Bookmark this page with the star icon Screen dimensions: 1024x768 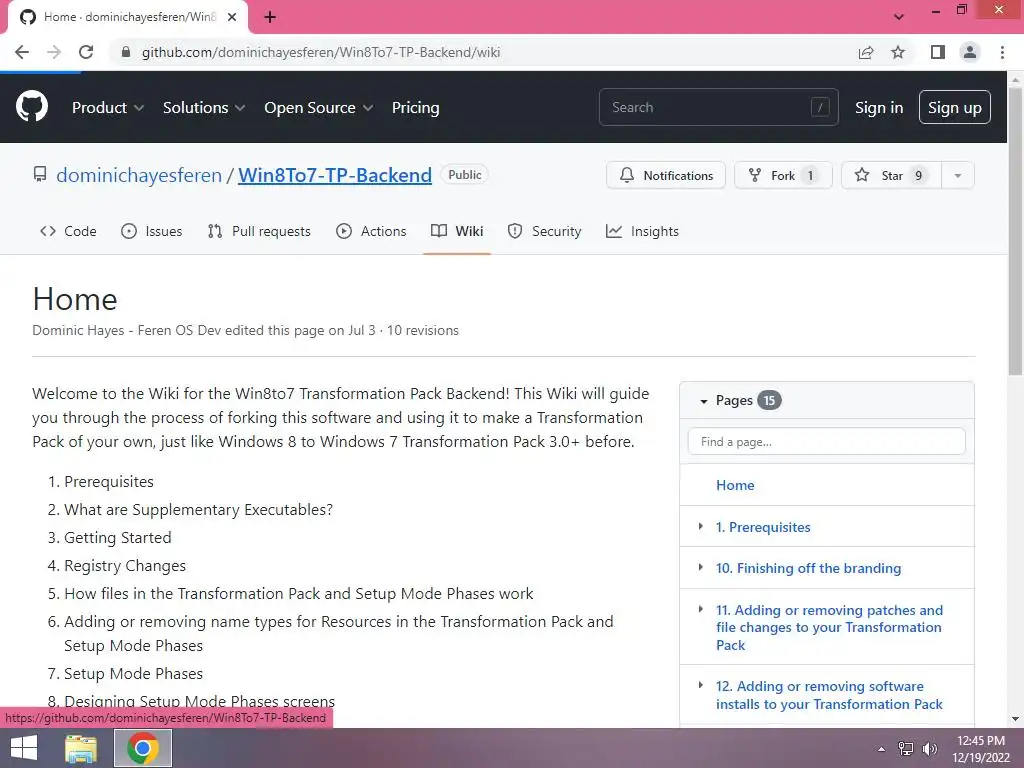(898, 52)
